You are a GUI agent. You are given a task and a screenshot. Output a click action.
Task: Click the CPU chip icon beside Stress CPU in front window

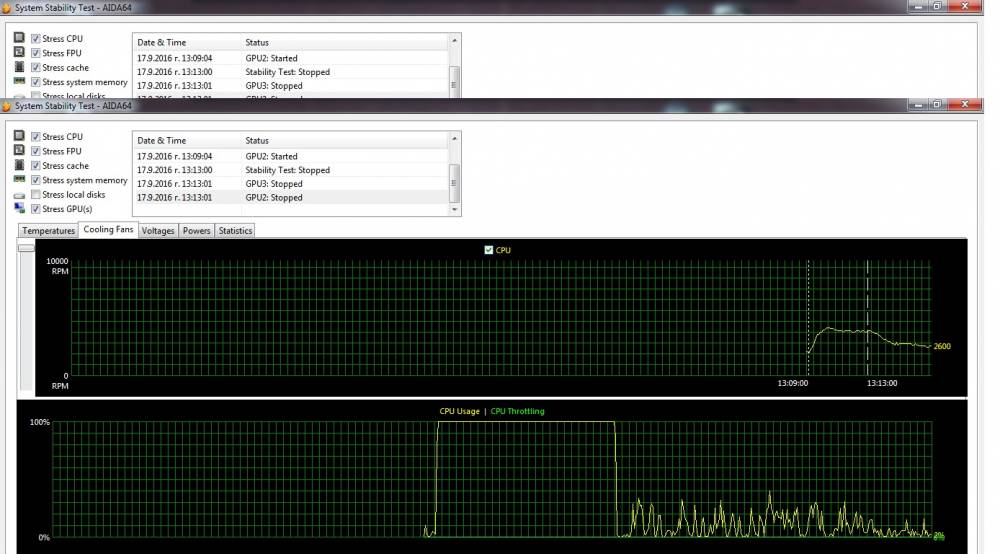[x=19, y=136]
